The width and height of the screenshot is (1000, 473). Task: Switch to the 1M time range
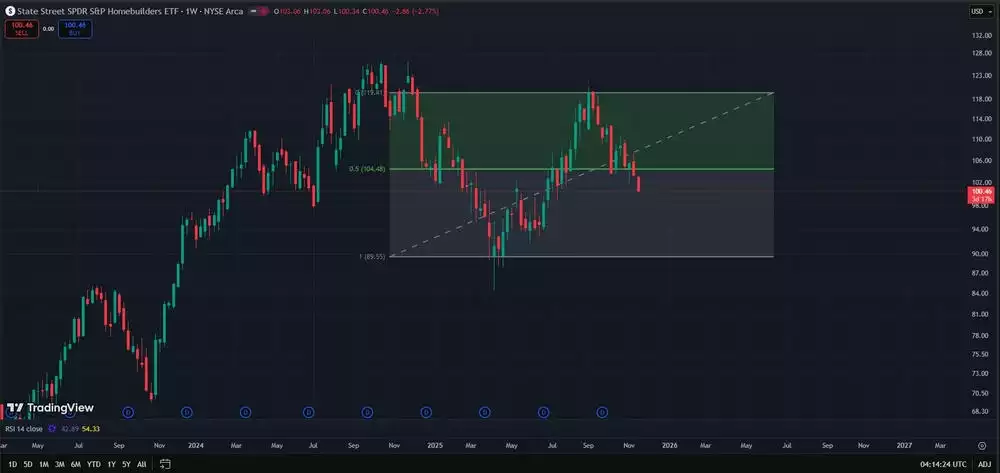coord(44,464)
